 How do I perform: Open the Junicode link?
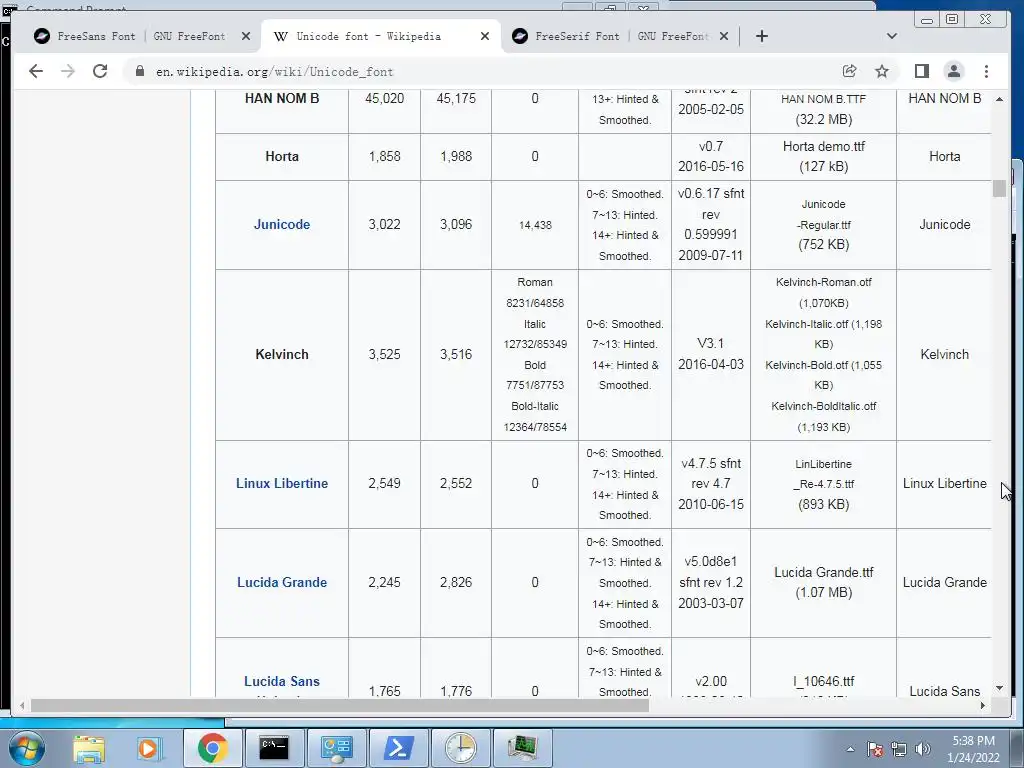[x=281, y=225]
